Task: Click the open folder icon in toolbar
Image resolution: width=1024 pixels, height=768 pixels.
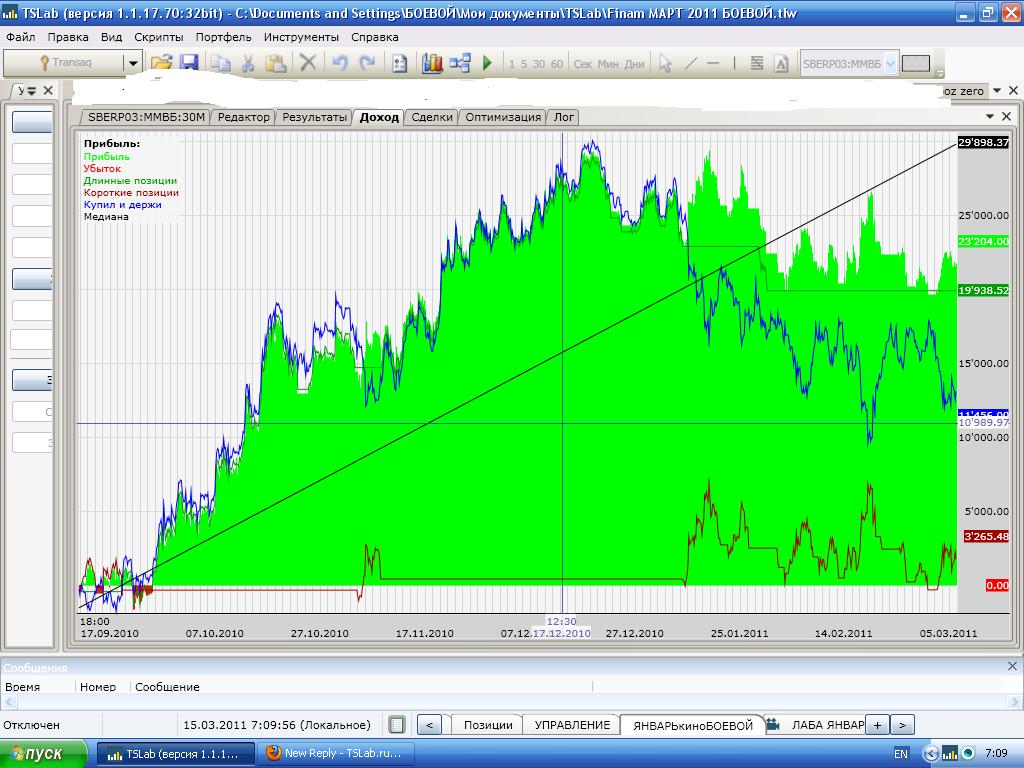Action: point(161,63)
